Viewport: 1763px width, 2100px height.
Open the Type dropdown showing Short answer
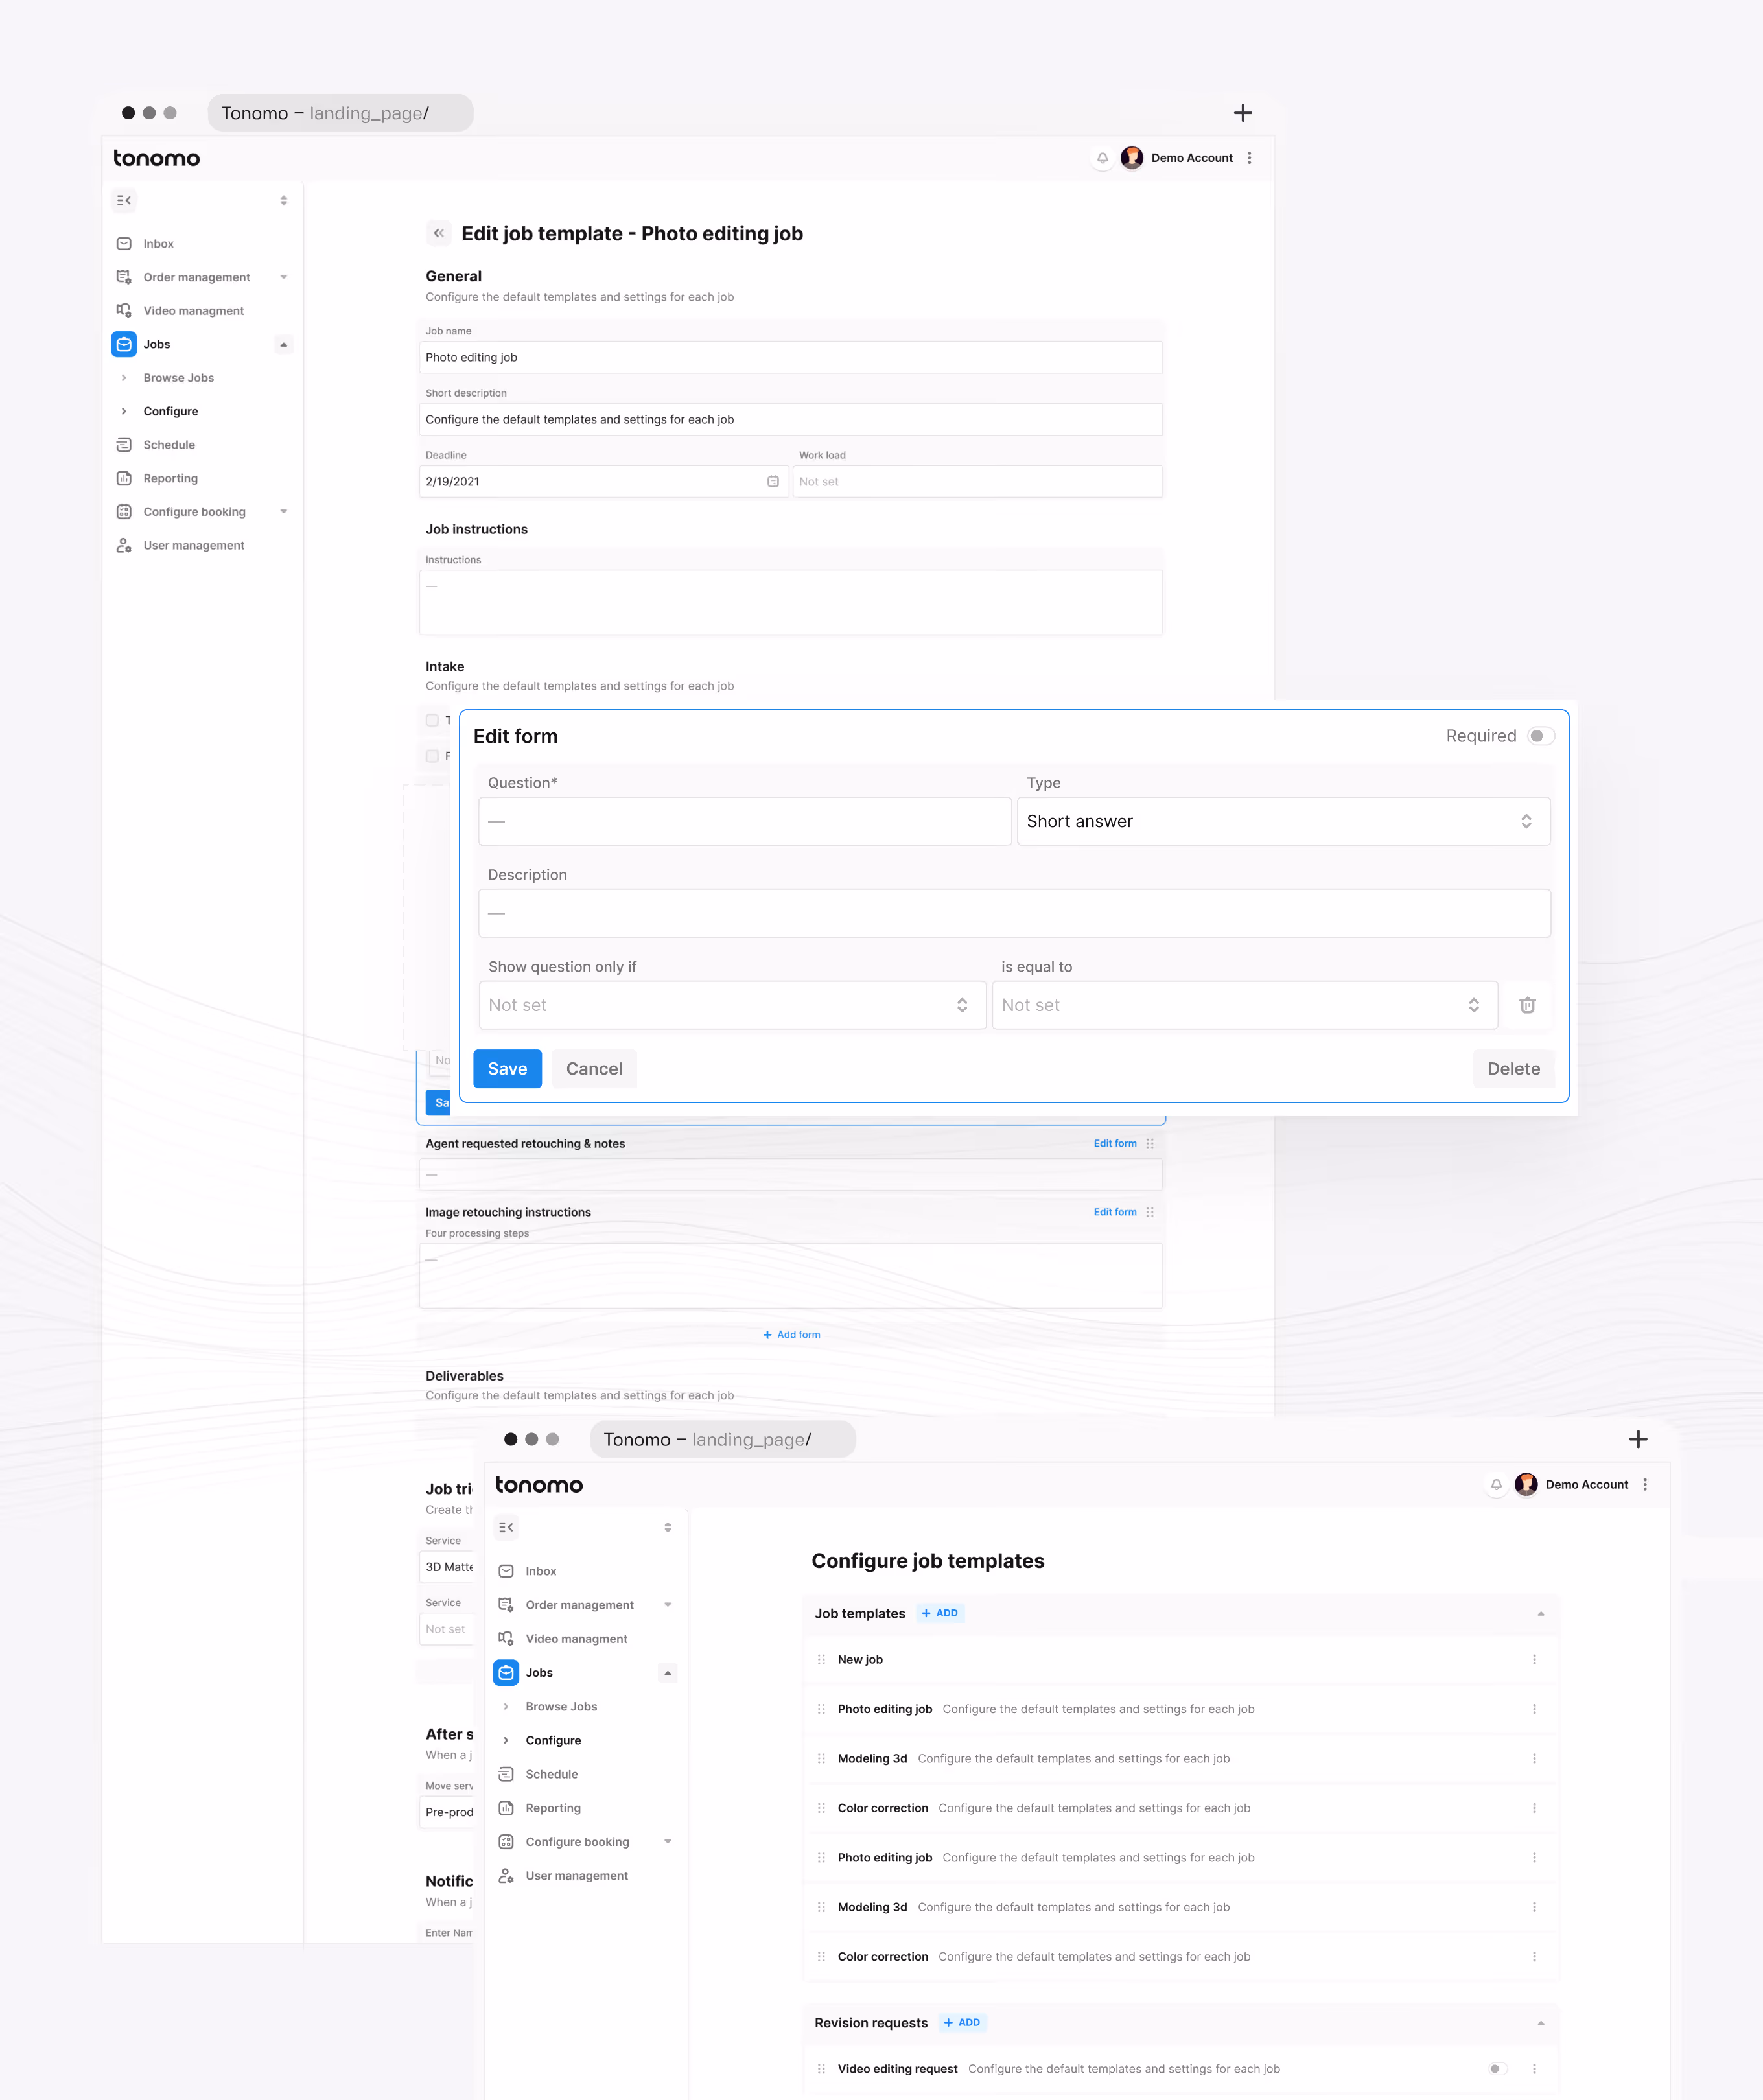(x=1282, y=821)
